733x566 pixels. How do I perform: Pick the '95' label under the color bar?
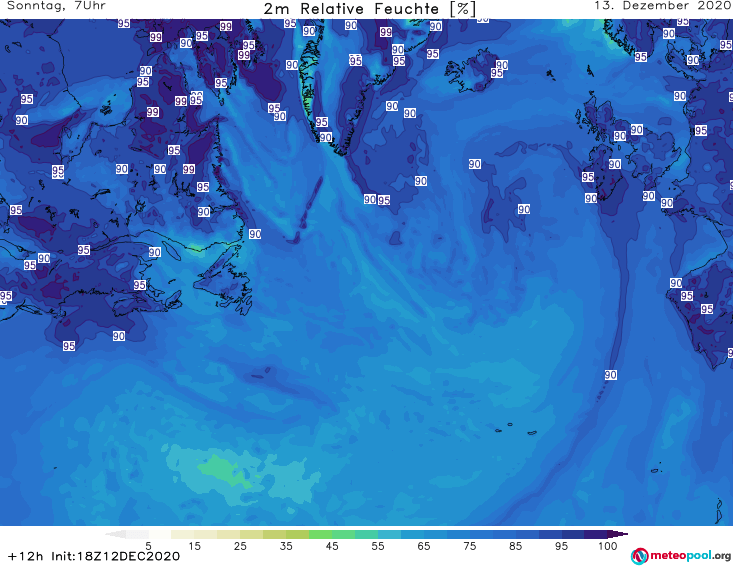tap(561, 545)
